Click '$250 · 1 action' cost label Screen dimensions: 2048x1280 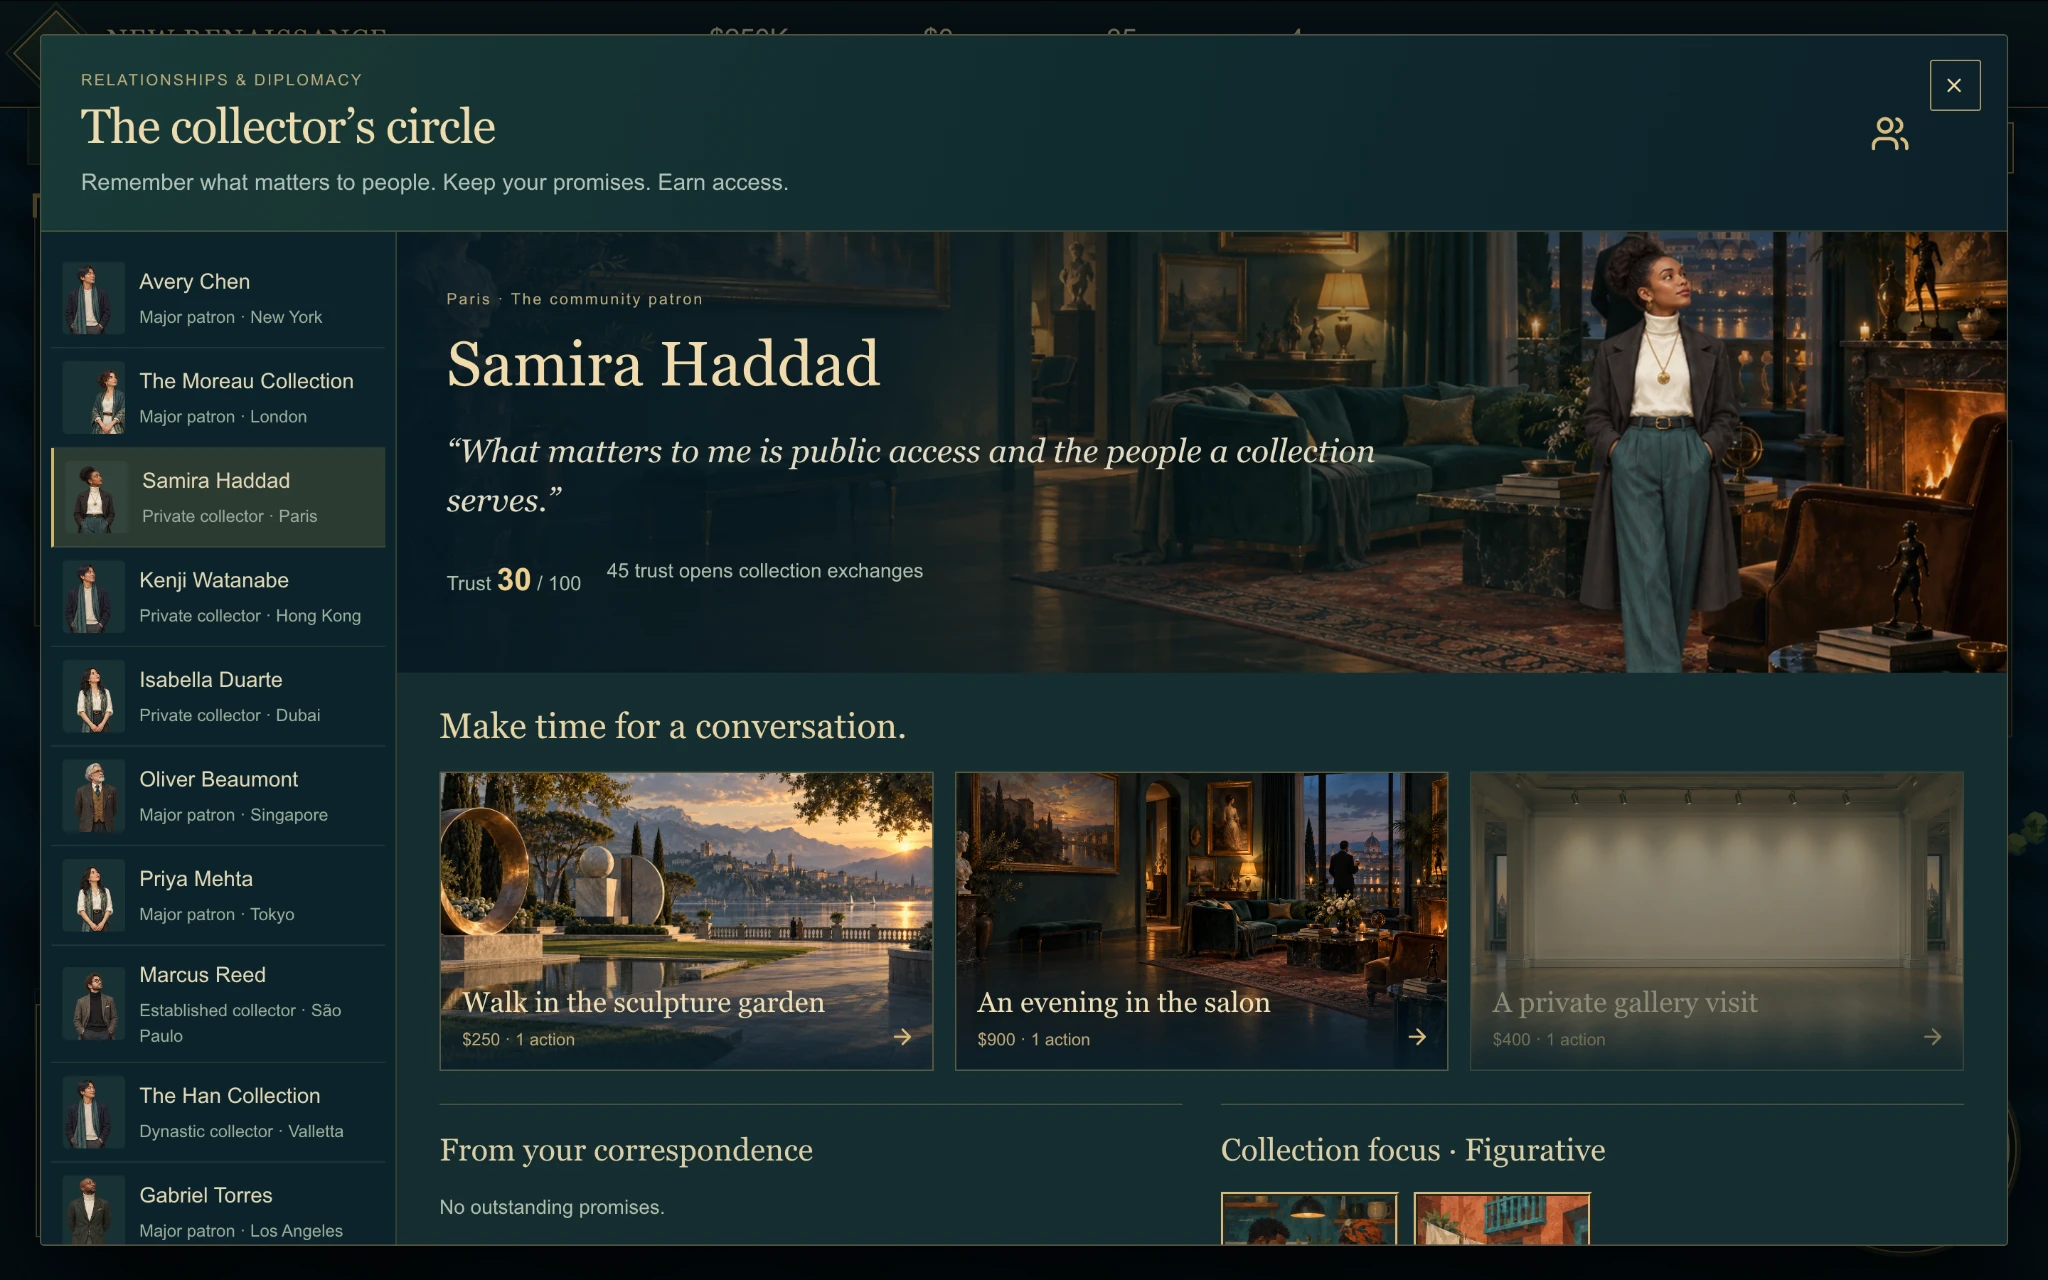[x=518, y=1039]
